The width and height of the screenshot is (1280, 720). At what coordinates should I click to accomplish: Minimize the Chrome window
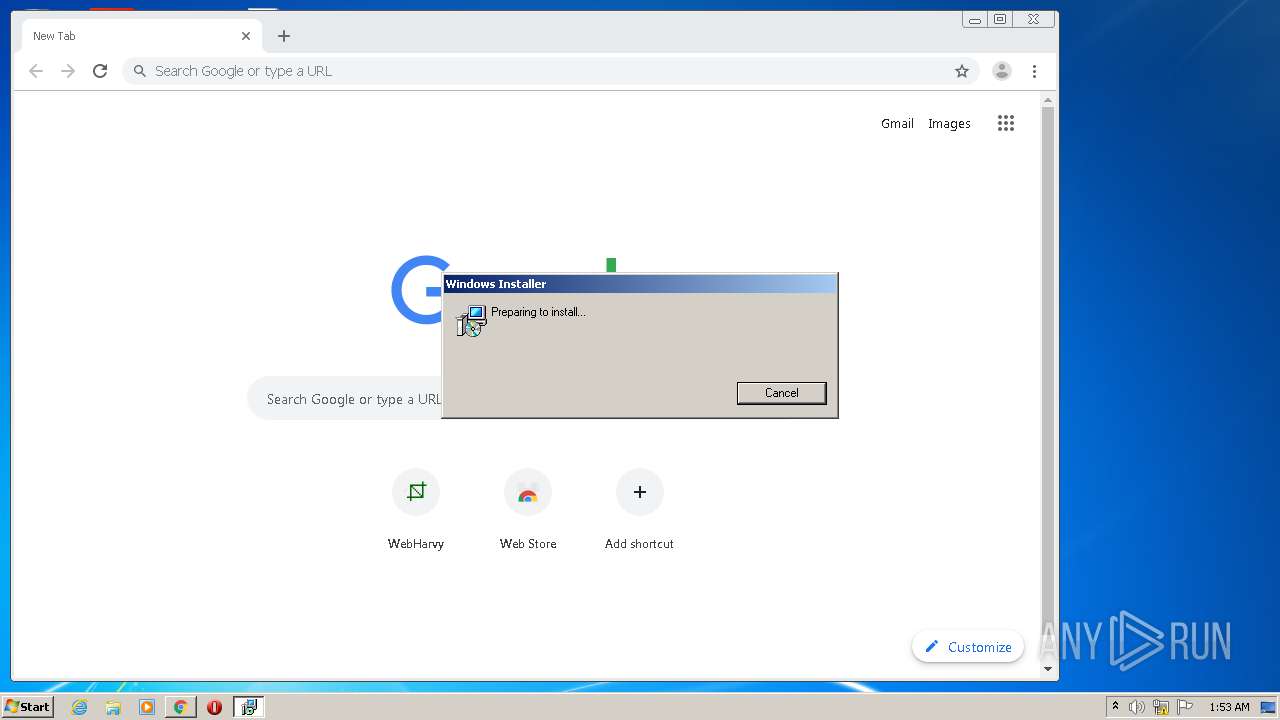pyautogui.click(x=975, y=19)
